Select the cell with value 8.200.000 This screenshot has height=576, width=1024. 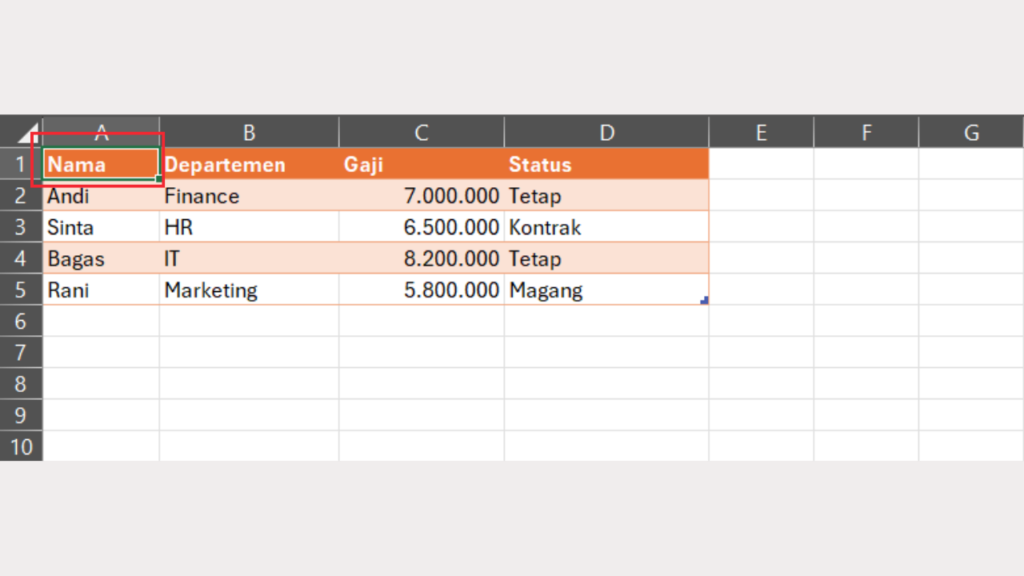click(x=421, y=259)
